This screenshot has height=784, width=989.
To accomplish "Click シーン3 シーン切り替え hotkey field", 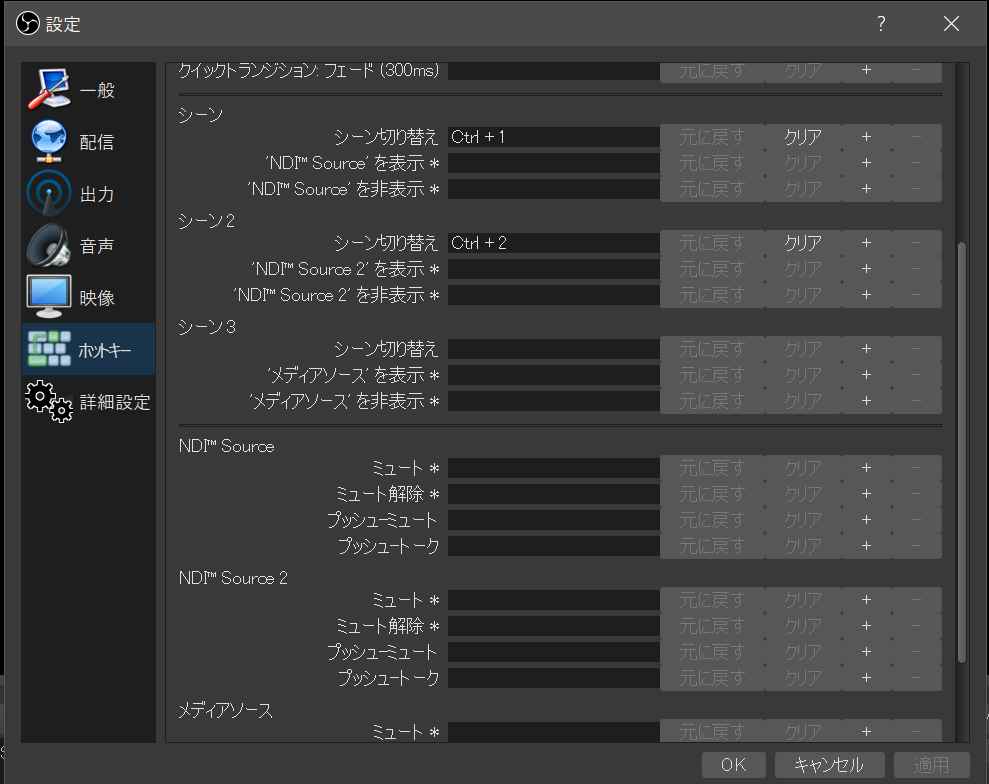I will tap(554, 349).
